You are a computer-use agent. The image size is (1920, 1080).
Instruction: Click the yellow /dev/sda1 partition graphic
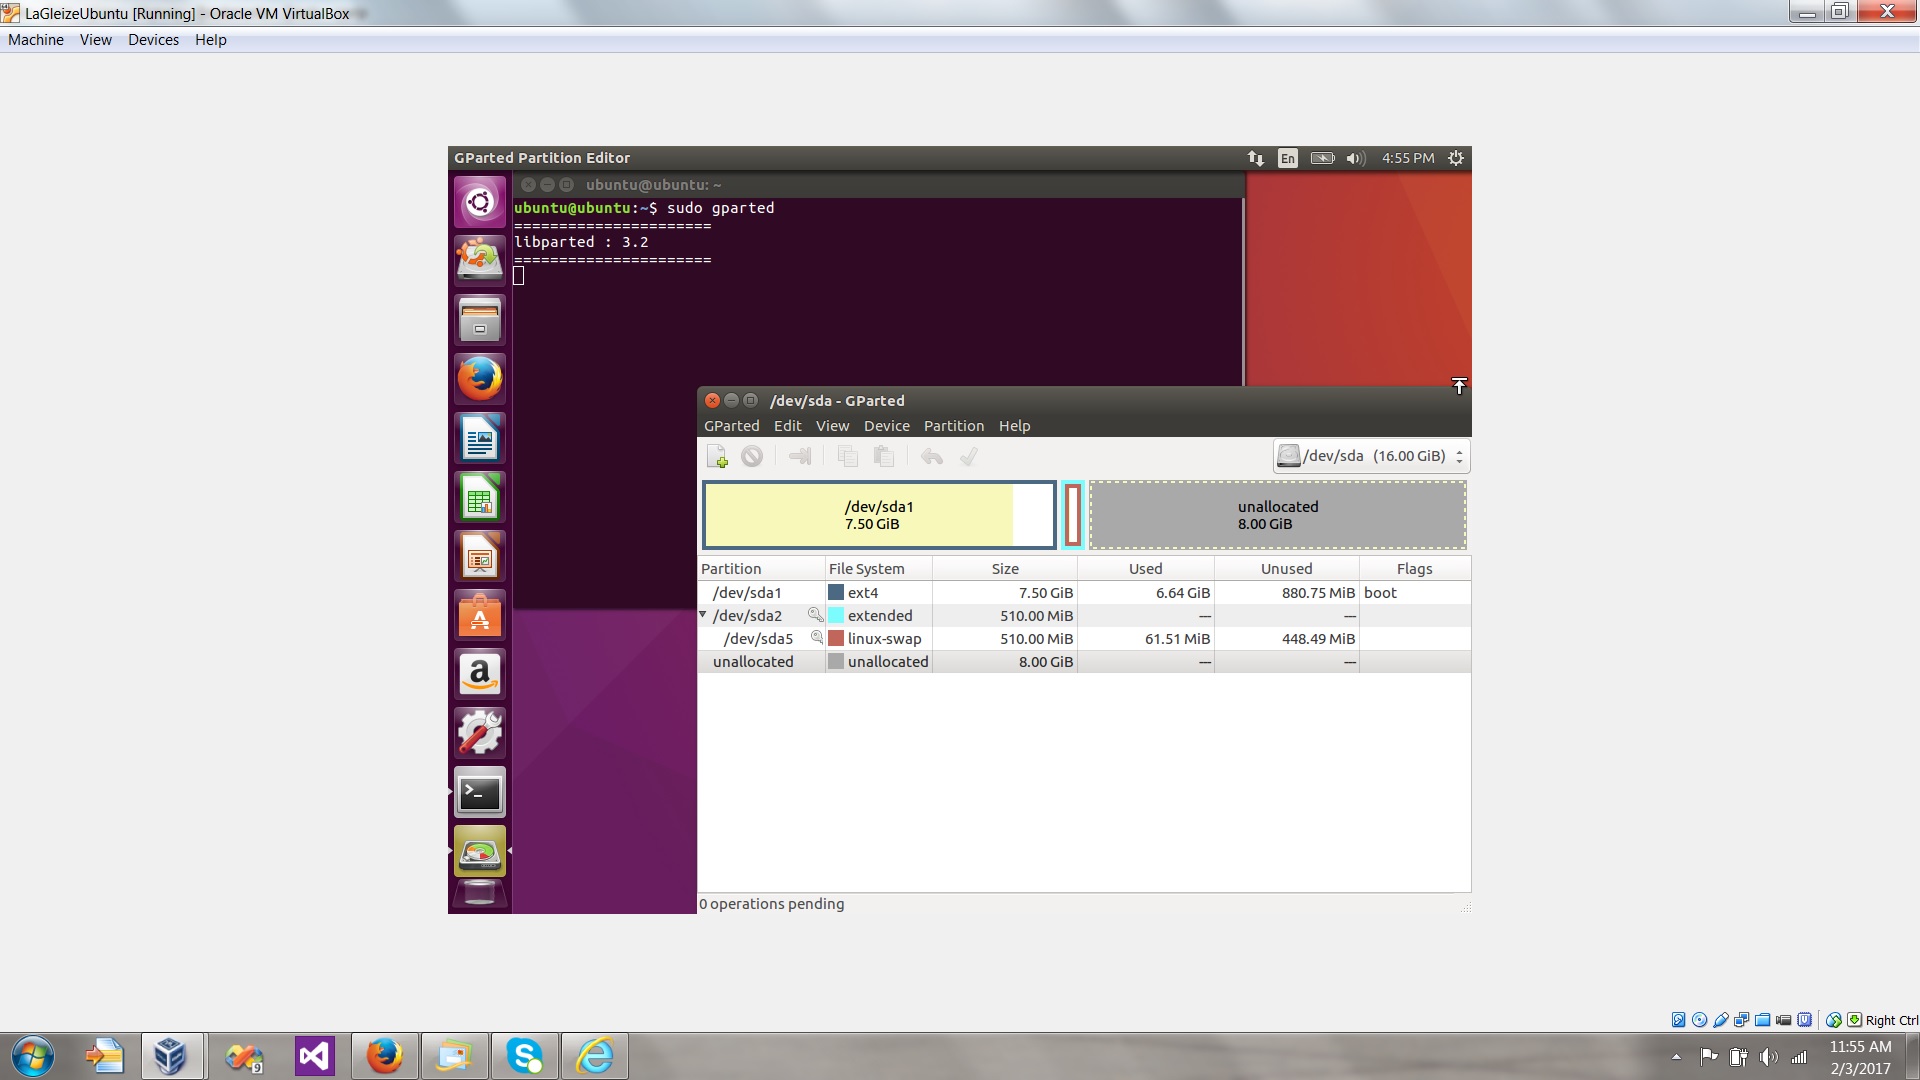tap(880, 514)
